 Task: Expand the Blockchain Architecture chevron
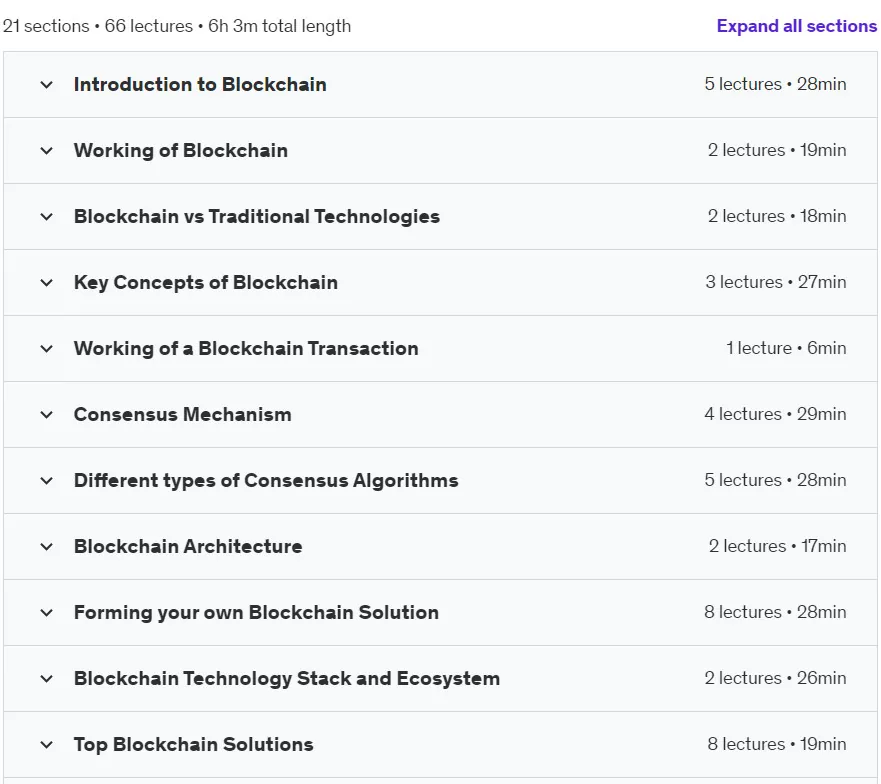[x=47, y=547]
